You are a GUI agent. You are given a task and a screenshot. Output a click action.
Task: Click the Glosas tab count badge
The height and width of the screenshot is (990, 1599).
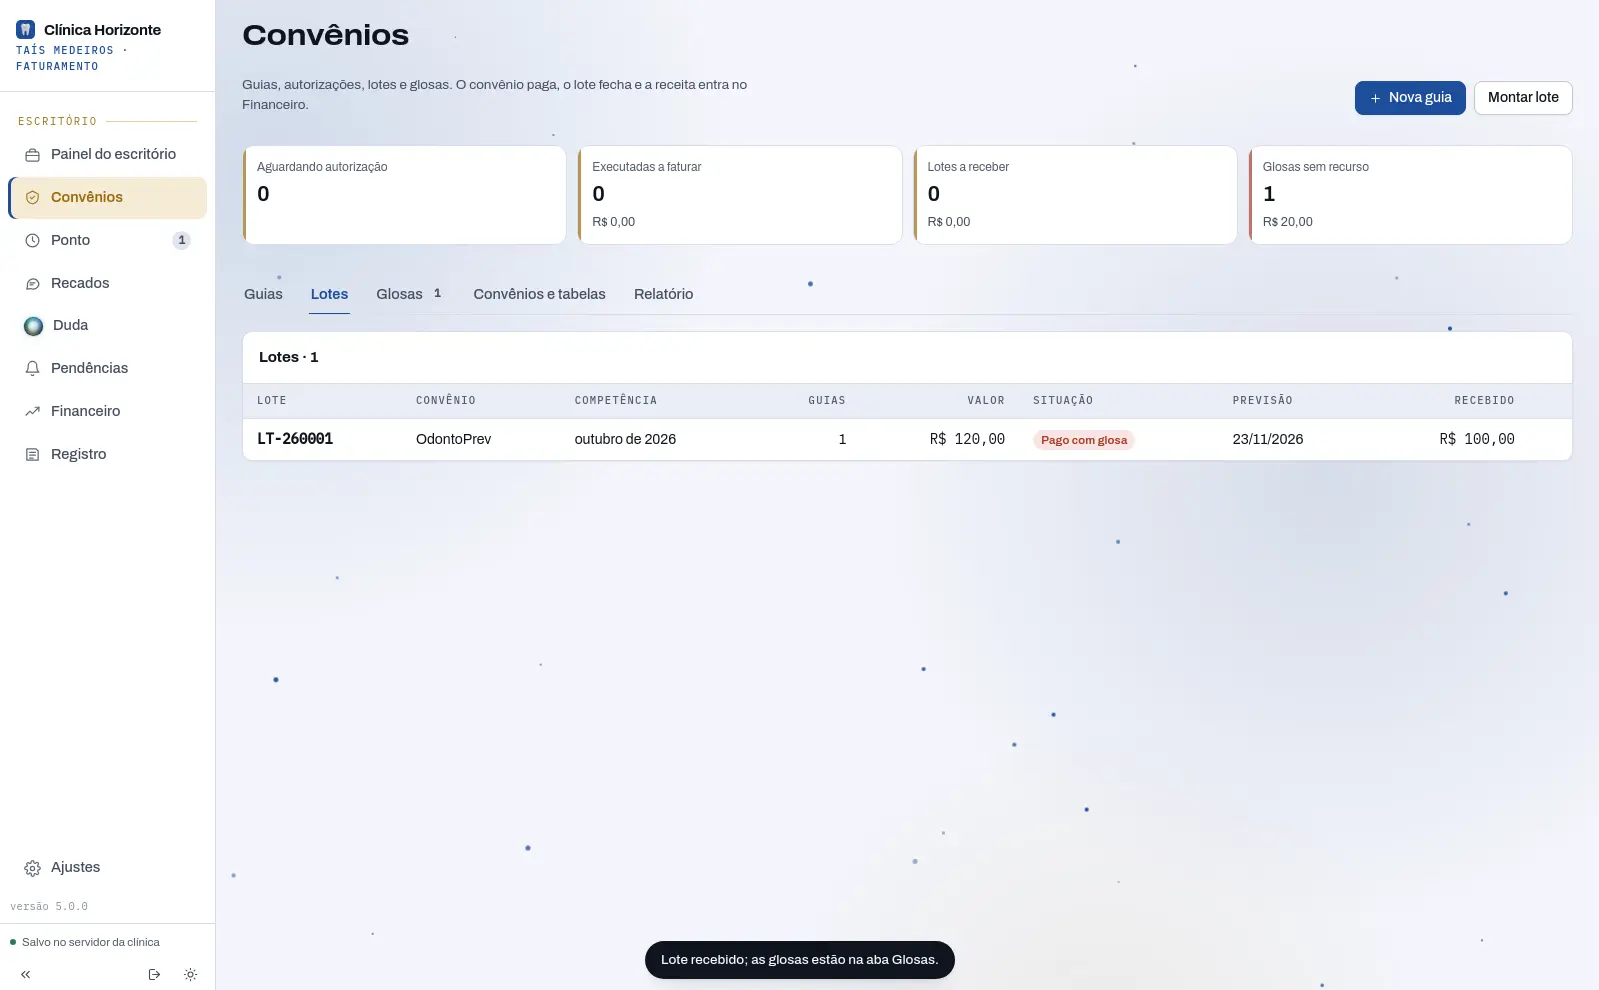[437, 294]
